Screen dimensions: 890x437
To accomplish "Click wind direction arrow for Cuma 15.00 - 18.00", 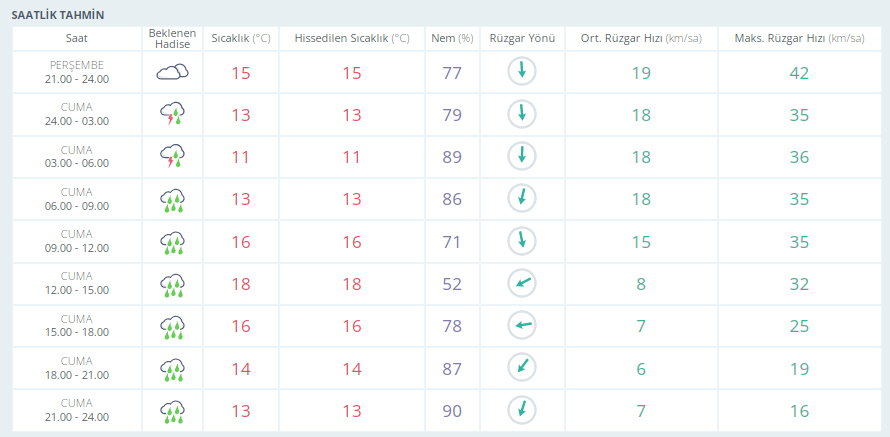I will (521, 326).
